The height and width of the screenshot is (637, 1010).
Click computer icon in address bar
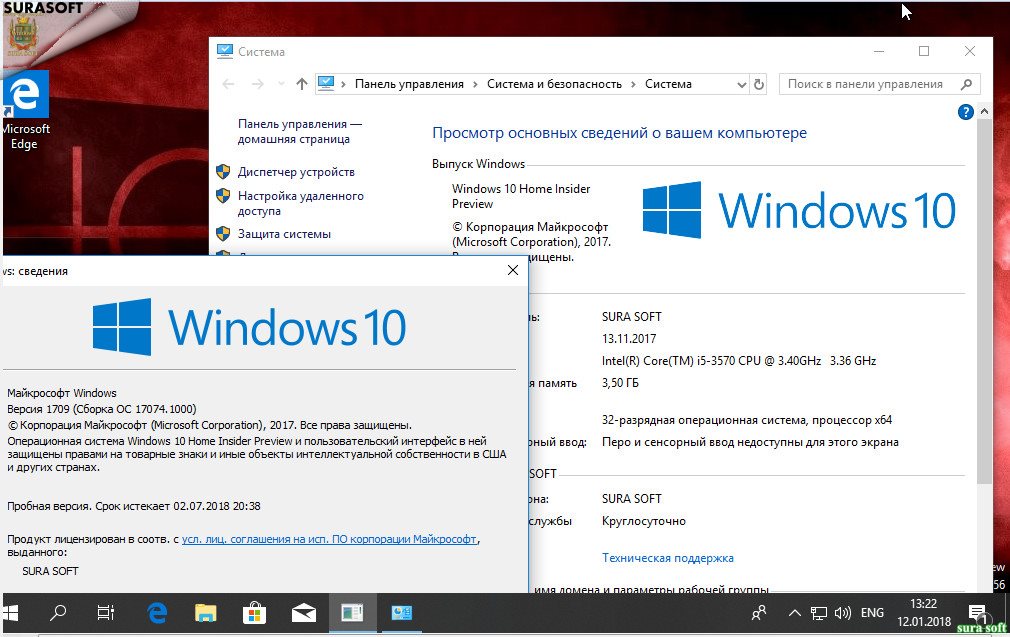tap(326, 84)
